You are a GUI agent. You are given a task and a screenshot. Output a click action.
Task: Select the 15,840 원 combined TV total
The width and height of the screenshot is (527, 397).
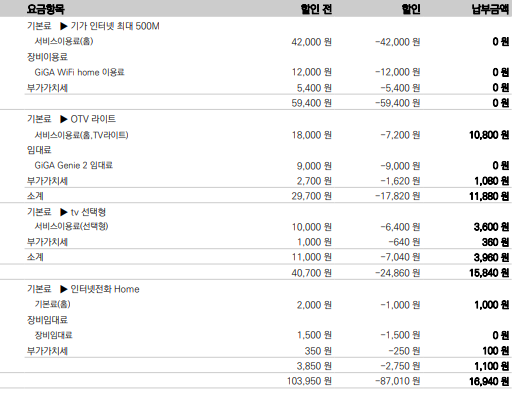pyautogui.click(x=489, y=273)
